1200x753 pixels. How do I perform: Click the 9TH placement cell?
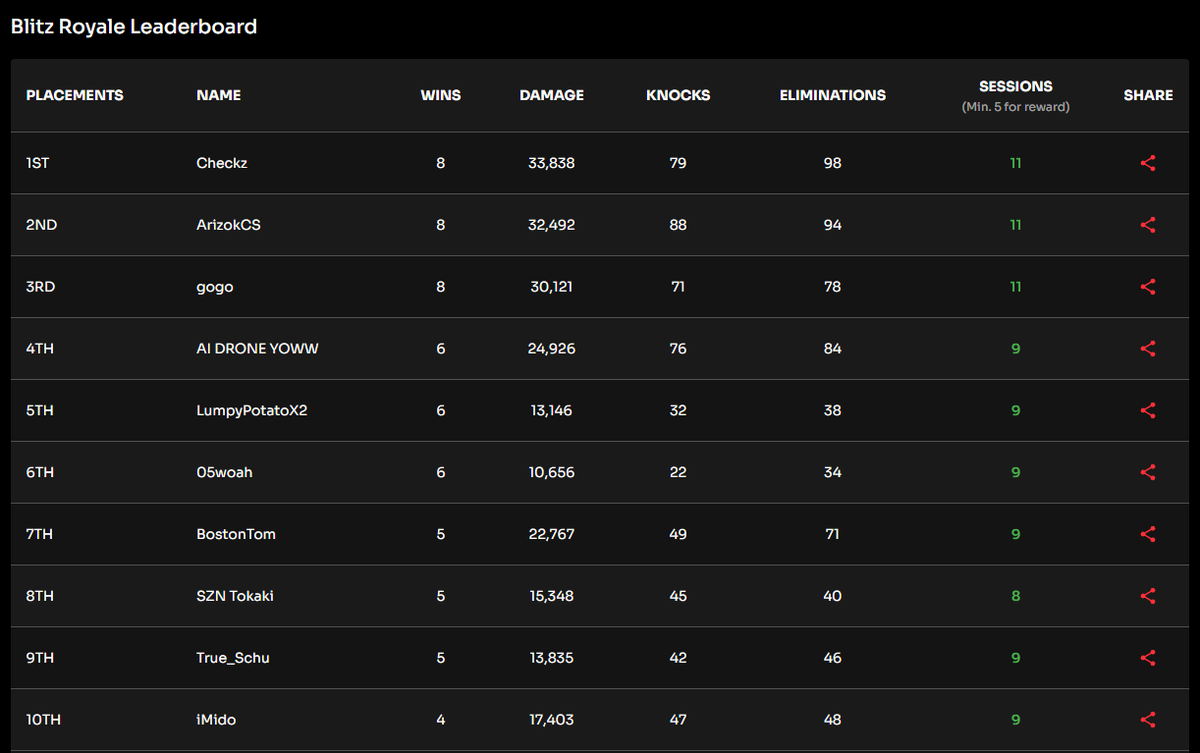[x=40, y=658]
